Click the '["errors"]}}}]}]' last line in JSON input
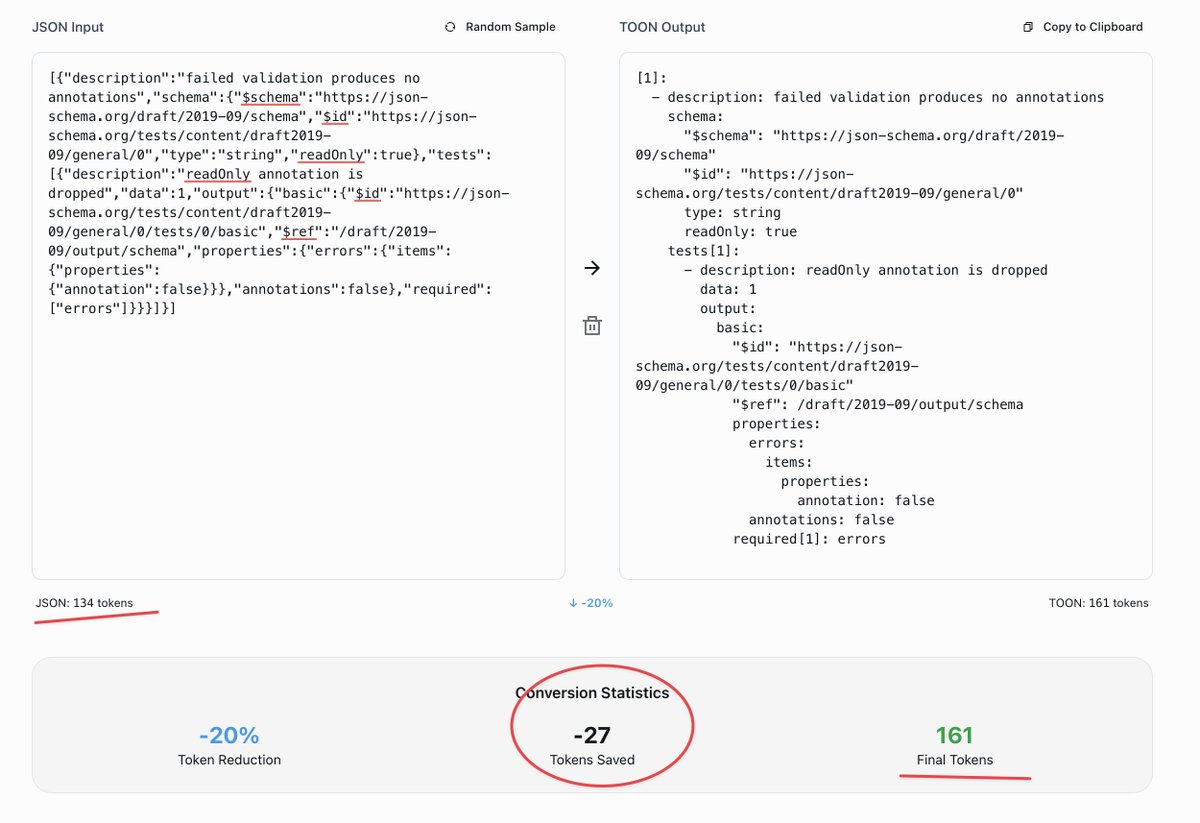 113,309
